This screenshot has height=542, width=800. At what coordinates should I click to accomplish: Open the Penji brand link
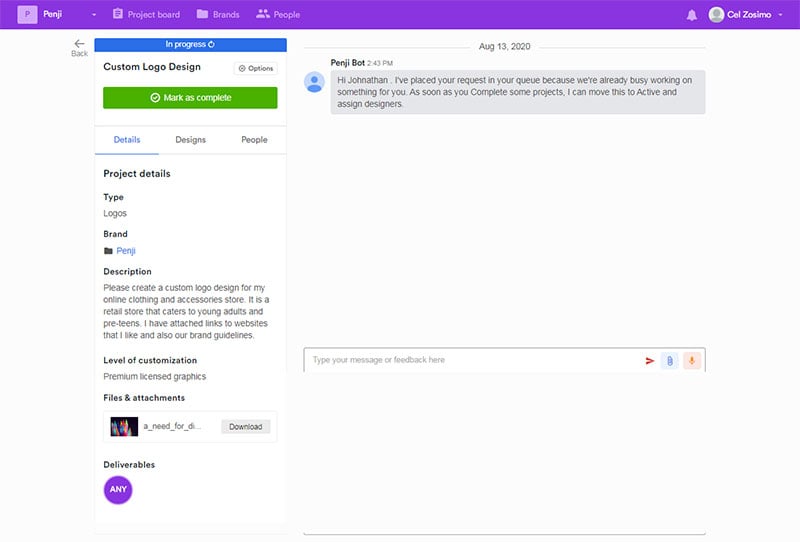[126, 251]
